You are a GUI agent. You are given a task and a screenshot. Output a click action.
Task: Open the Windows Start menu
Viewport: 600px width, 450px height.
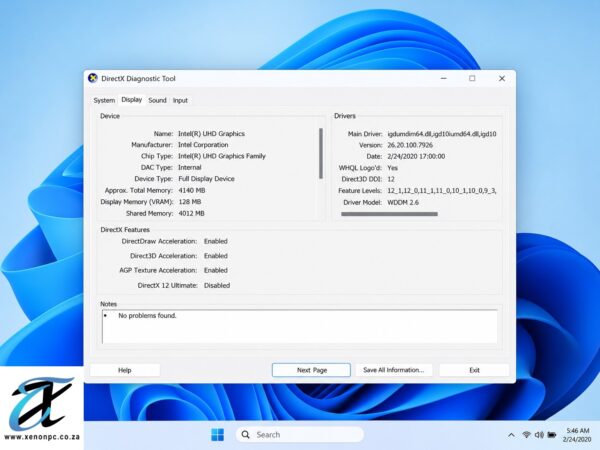(217, 435)
